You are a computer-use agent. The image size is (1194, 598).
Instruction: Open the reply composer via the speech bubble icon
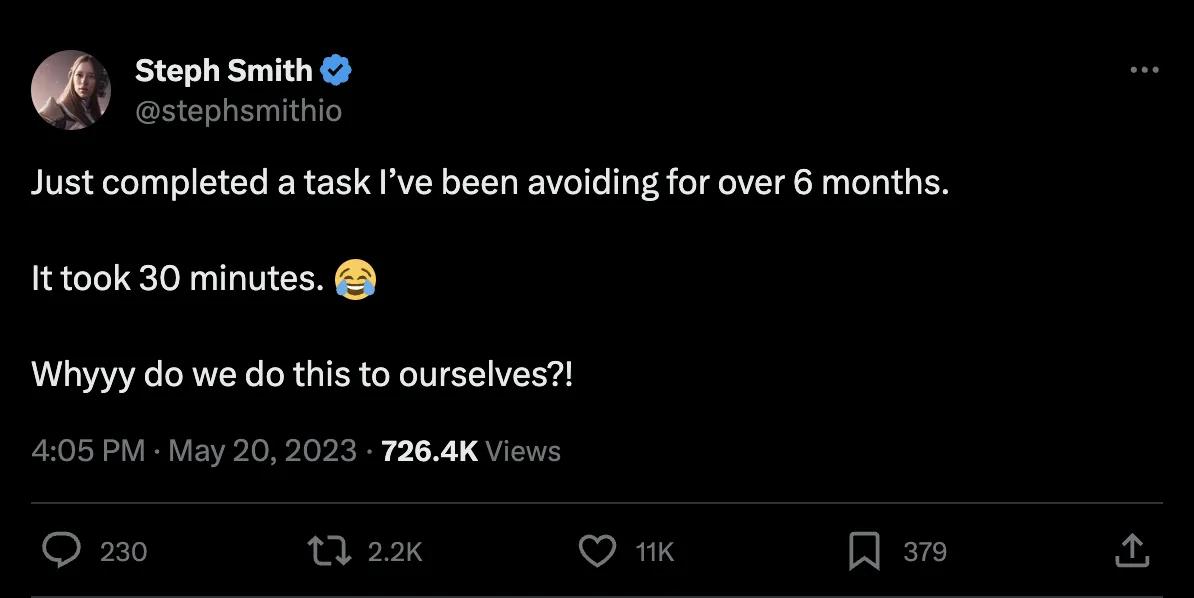click(x=62, y=551)
